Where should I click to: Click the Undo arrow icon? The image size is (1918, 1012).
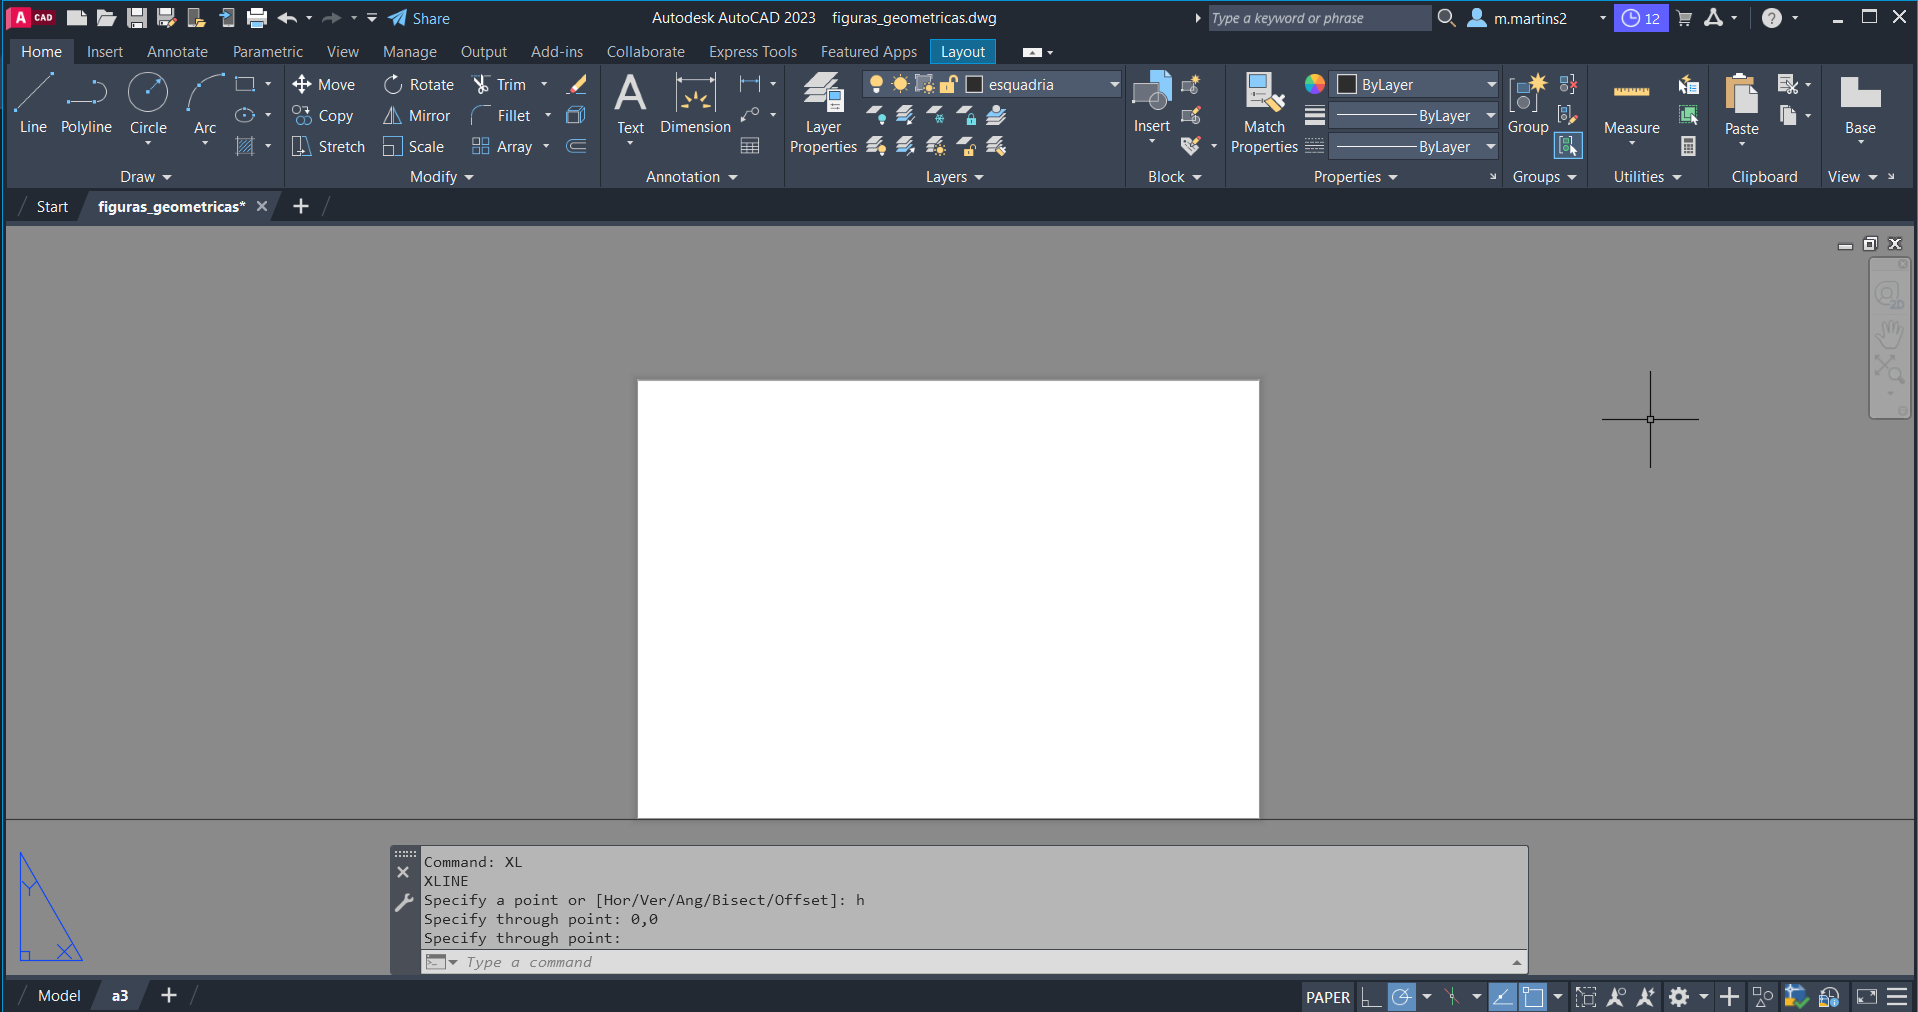pos(288,18)
